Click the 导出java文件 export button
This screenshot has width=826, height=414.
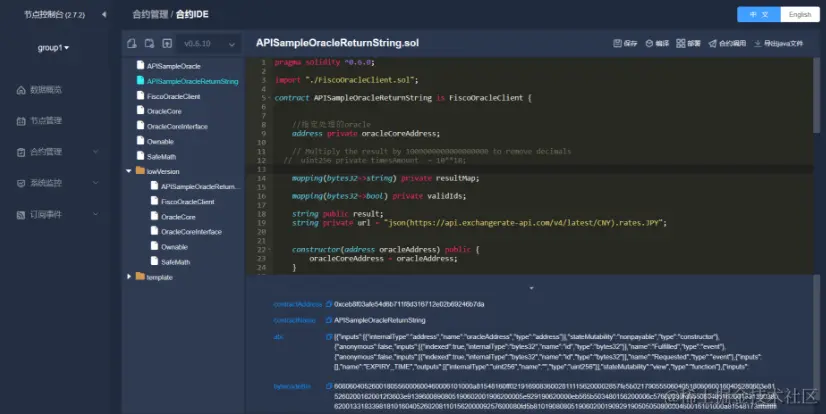point(779,43)
